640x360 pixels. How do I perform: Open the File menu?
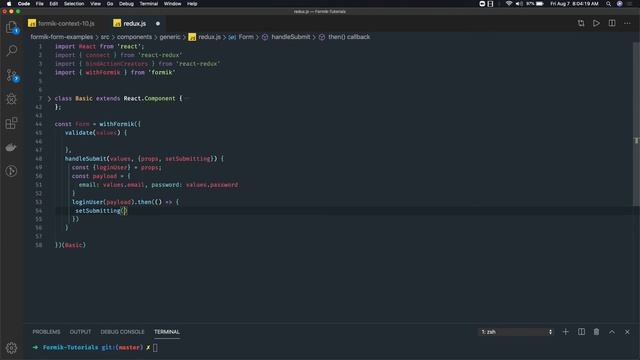(40, 4)
